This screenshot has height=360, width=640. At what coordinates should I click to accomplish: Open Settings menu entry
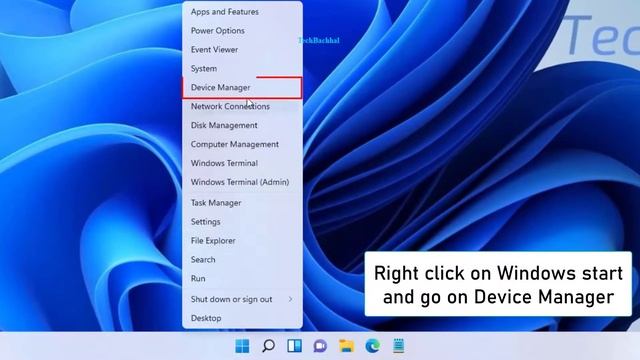point(242,222)
